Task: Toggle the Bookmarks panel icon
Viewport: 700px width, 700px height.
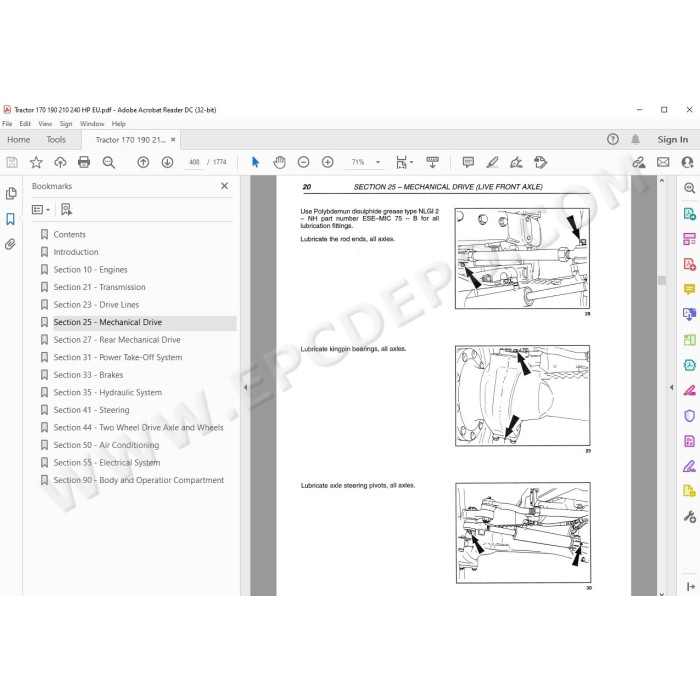Action: coord(11,219)
